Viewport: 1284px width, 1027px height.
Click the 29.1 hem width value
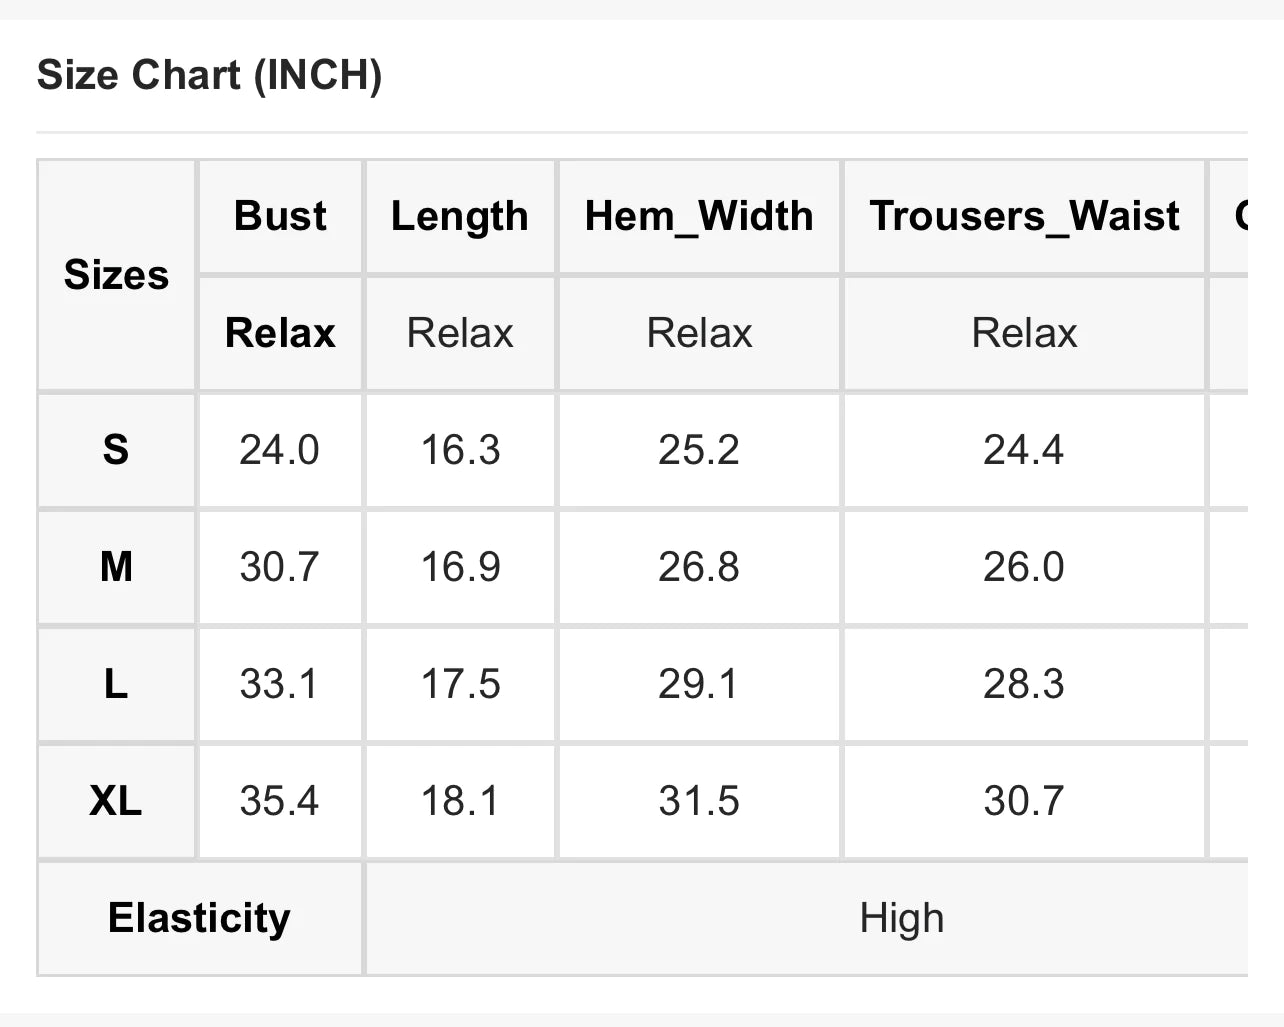point(699,684)
